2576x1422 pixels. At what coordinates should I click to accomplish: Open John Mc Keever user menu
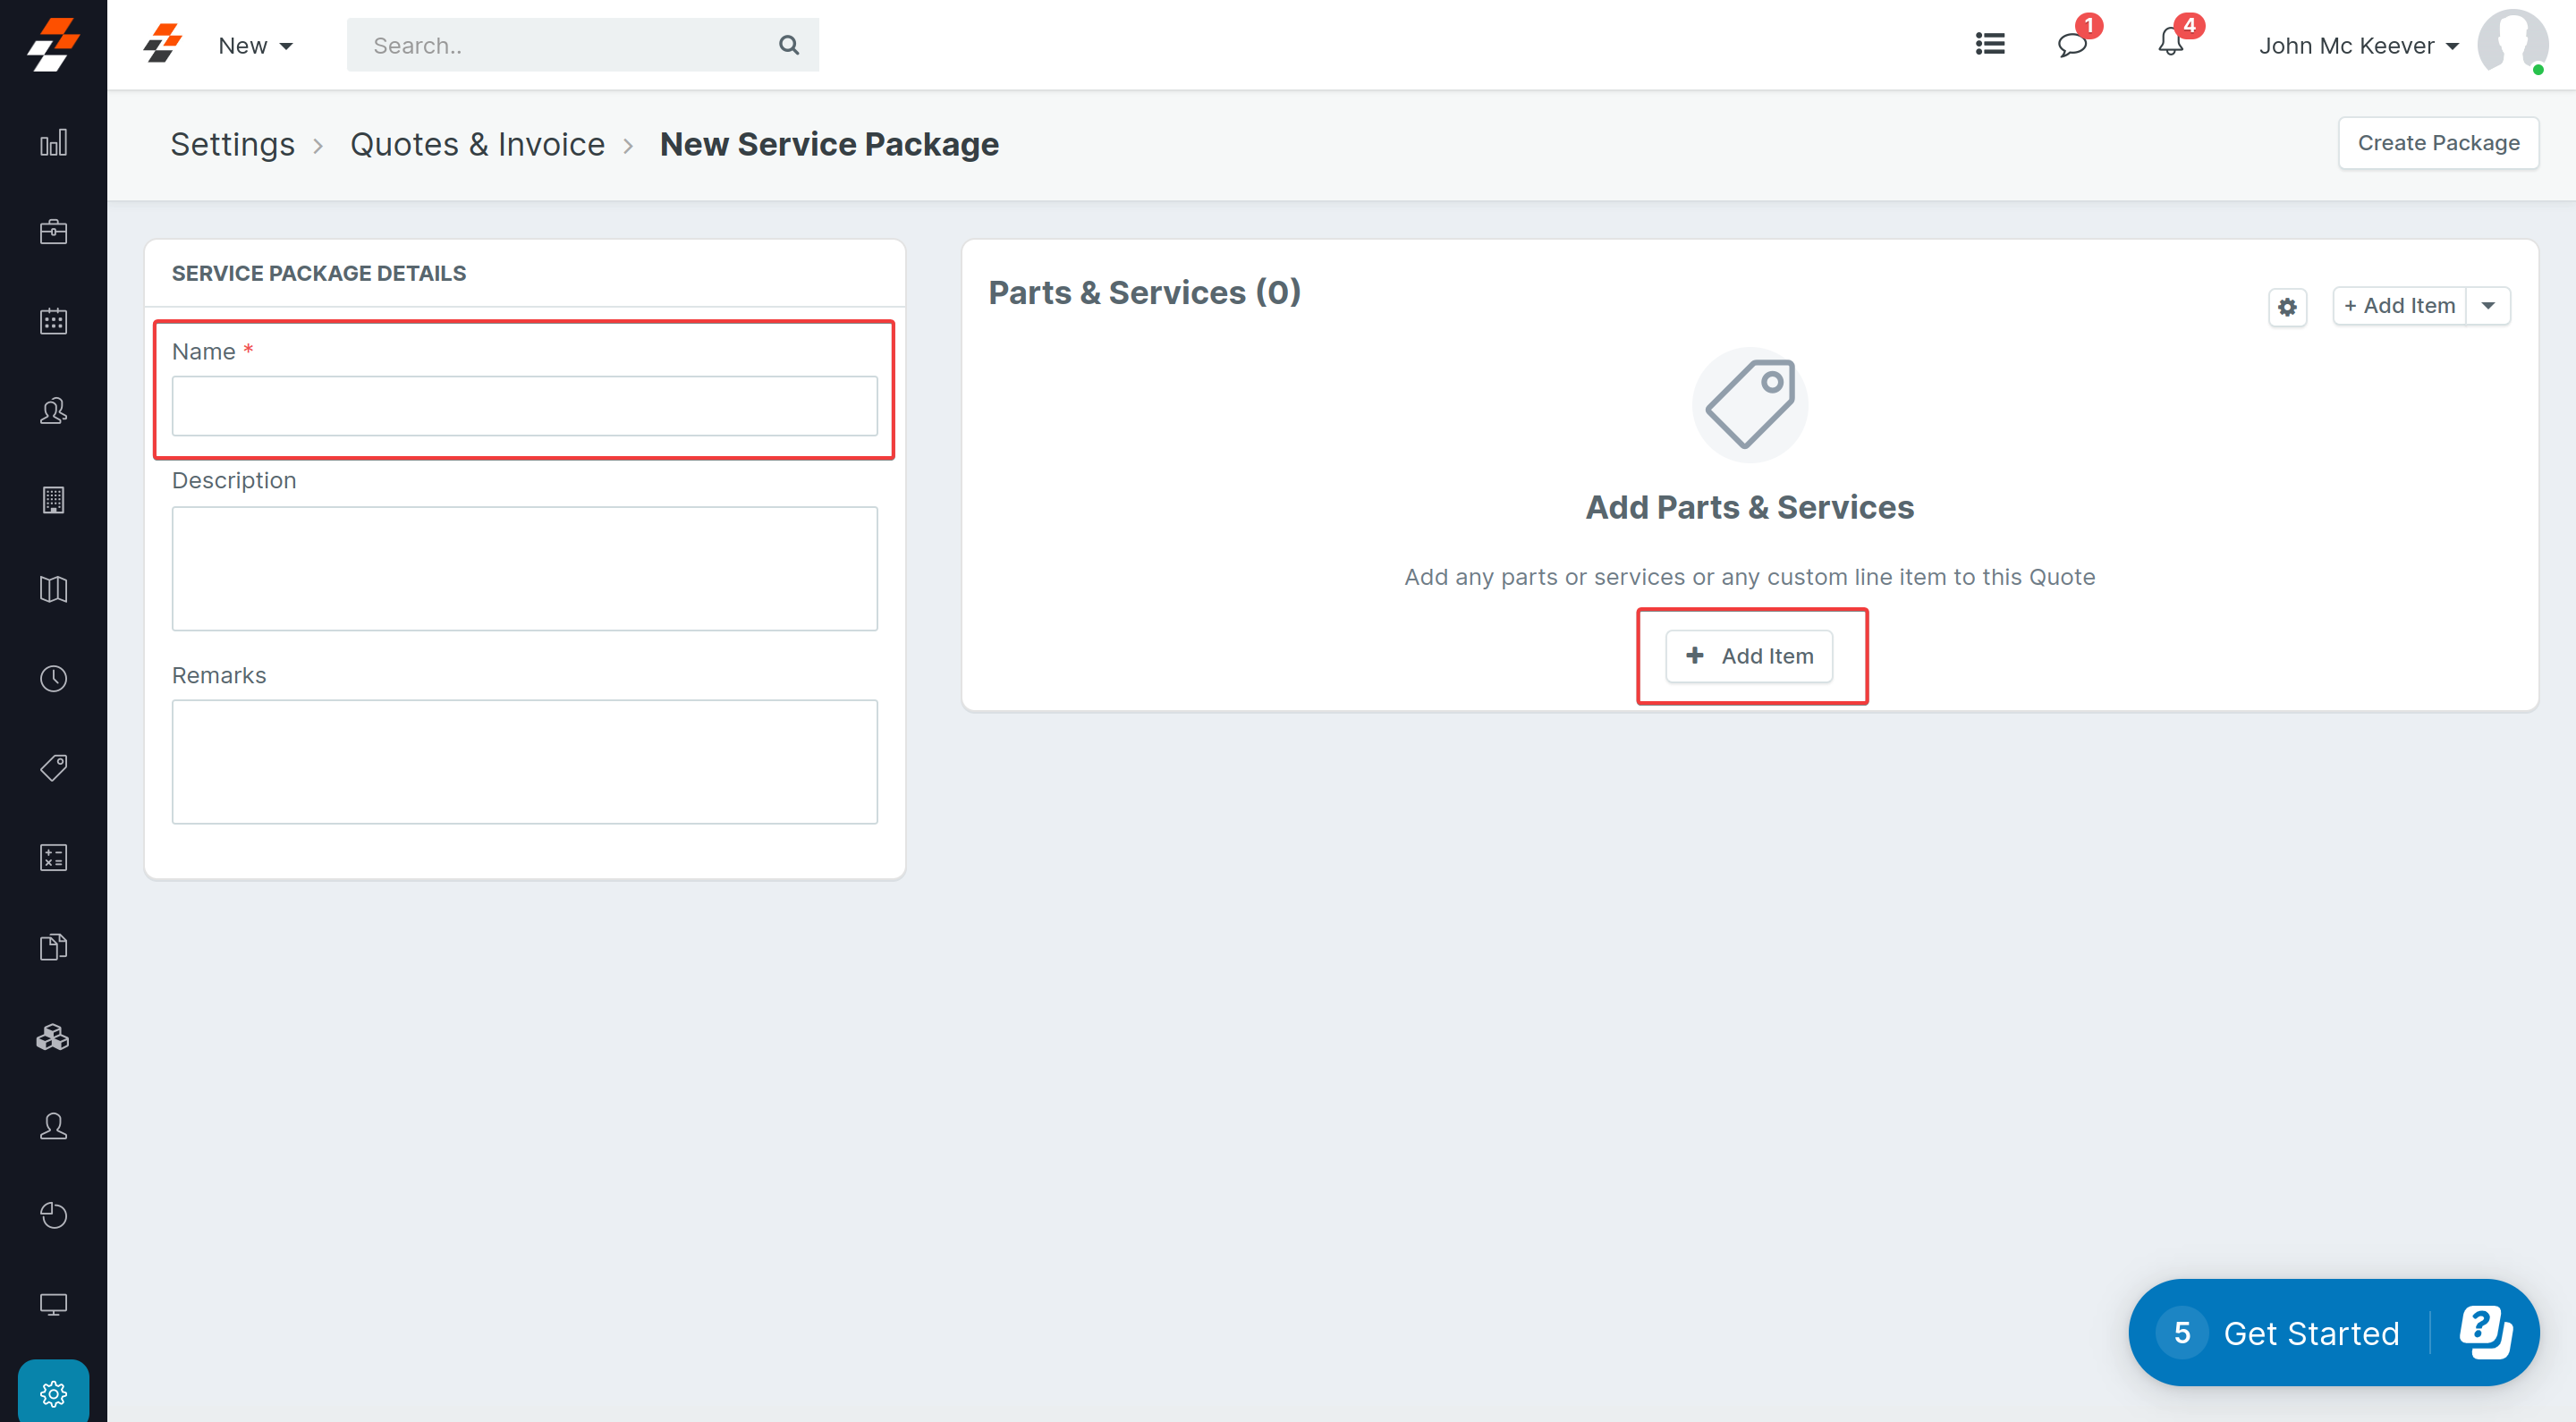tap(2358, 46)
